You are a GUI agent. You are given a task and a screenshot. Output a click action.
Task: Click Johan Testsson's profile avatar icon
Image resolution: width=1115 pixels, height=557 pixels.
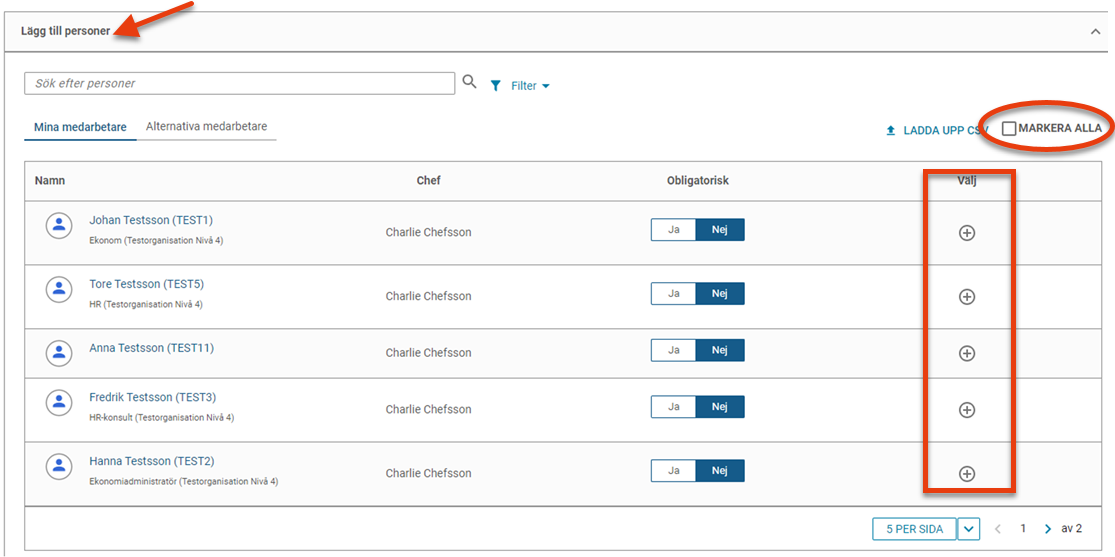click(60, 225)
